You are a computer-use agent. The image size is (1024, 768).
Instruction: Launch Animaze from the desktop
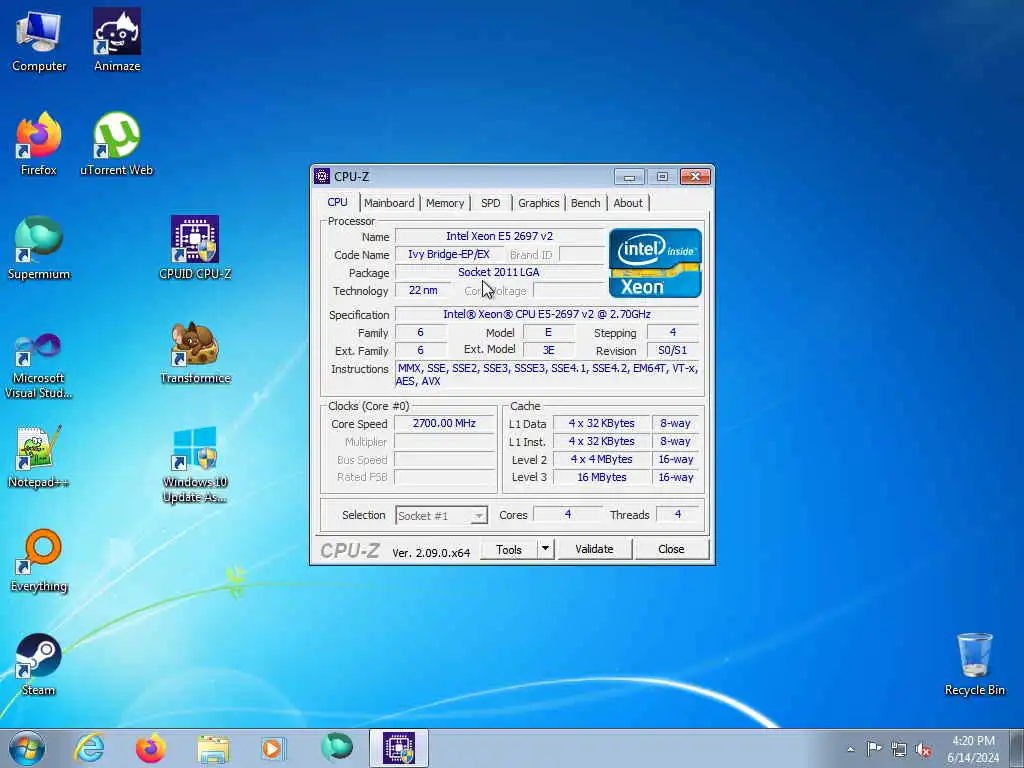coord(117,40)
